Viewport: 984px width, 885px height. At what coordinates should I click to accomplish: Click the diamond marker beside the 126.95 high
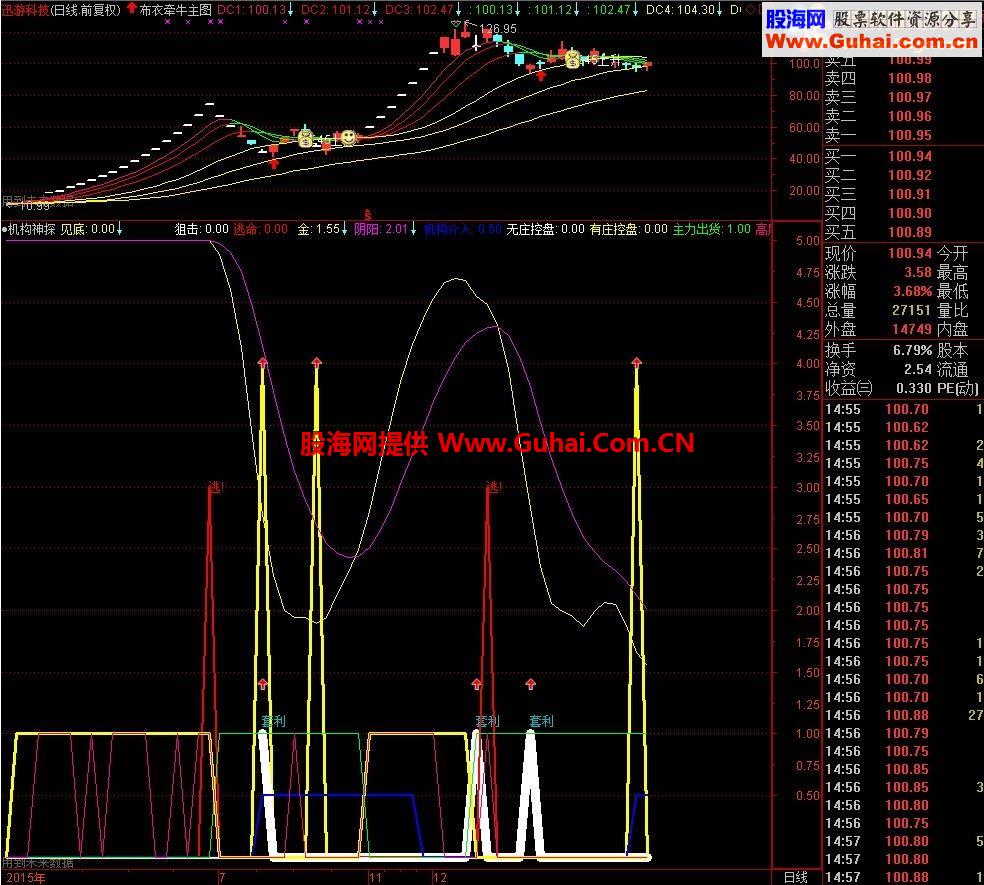point(456,24)
